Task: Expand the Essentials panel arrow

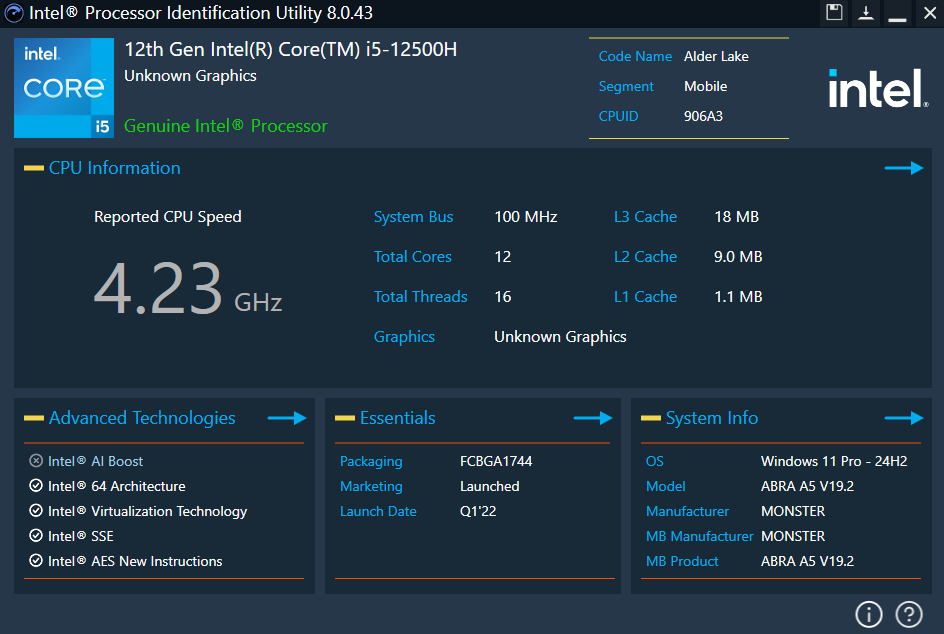Action: (x=592, y=418)
